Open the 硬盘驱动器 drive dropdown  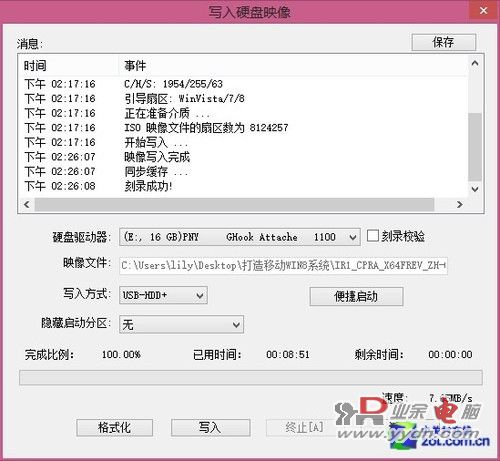[240, 237]
